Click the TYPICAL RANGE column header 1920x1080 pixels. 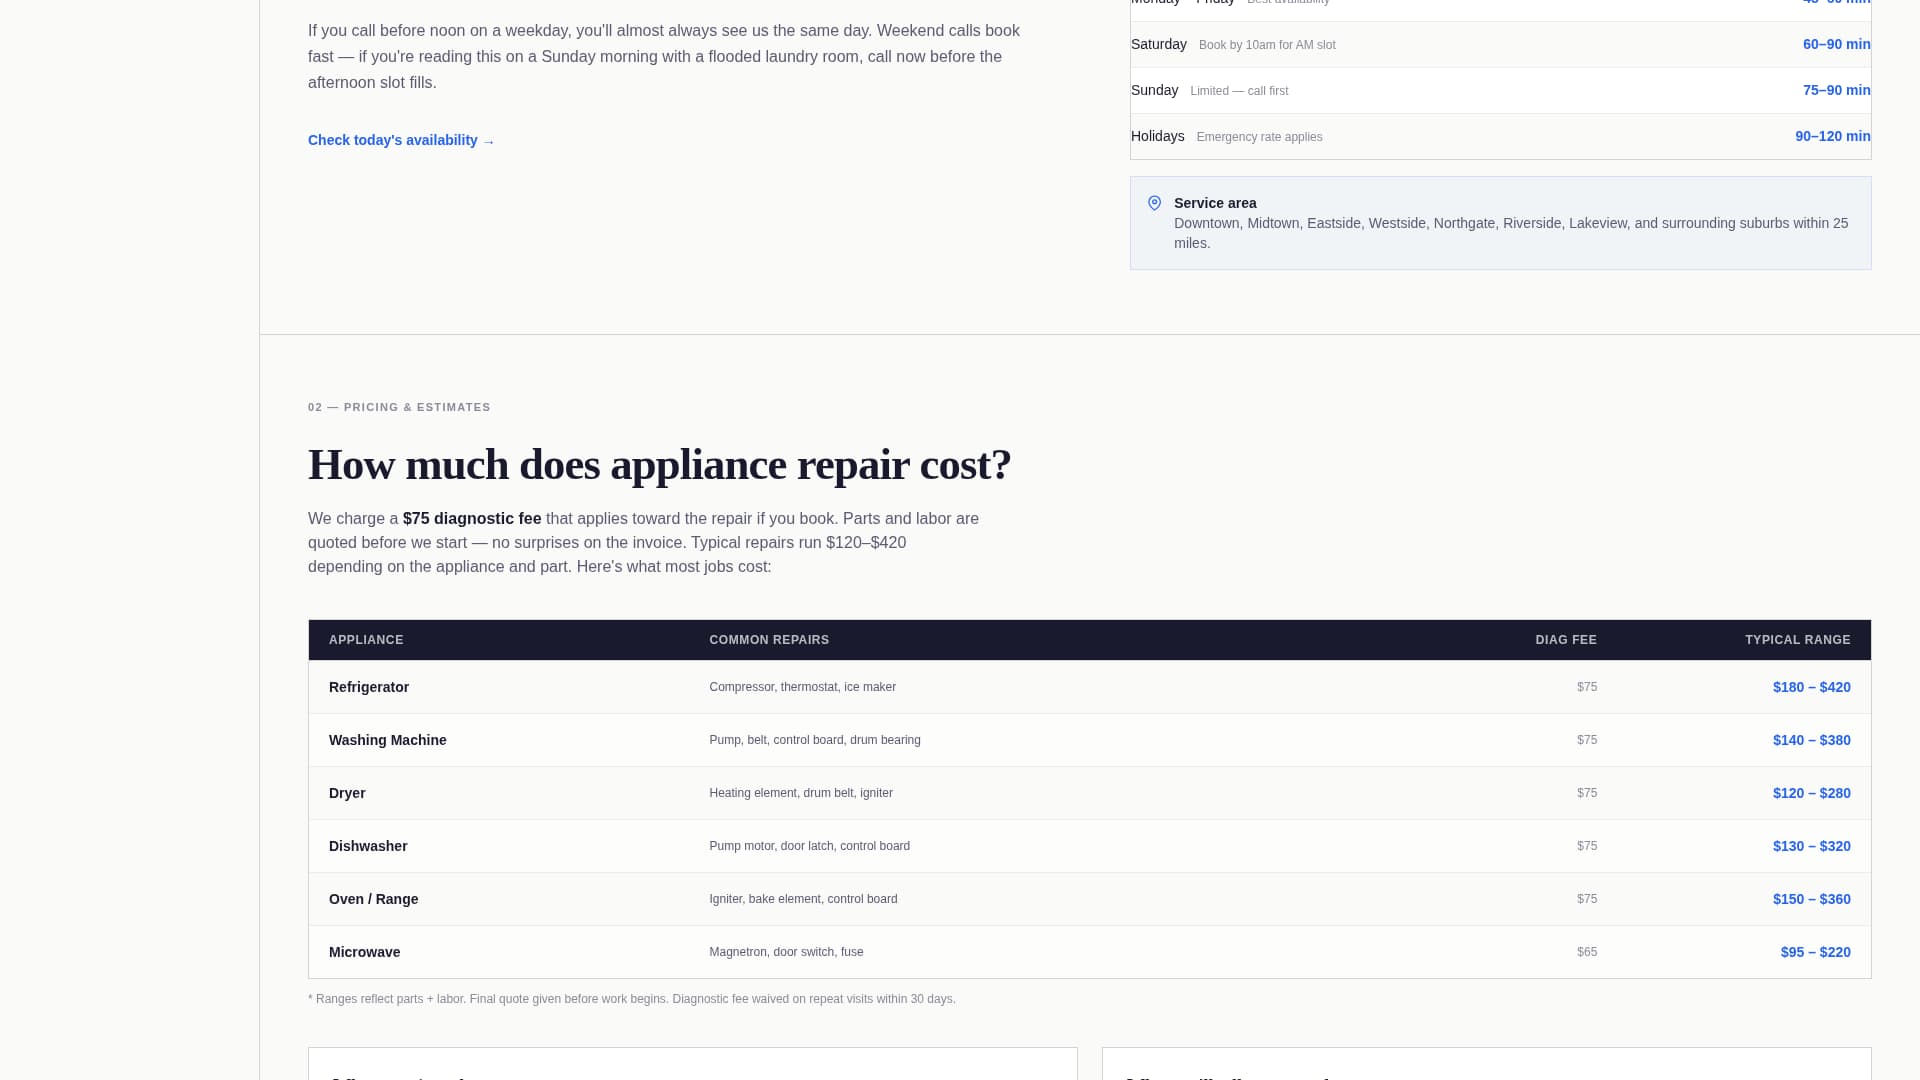click(x=1797, y=640)
